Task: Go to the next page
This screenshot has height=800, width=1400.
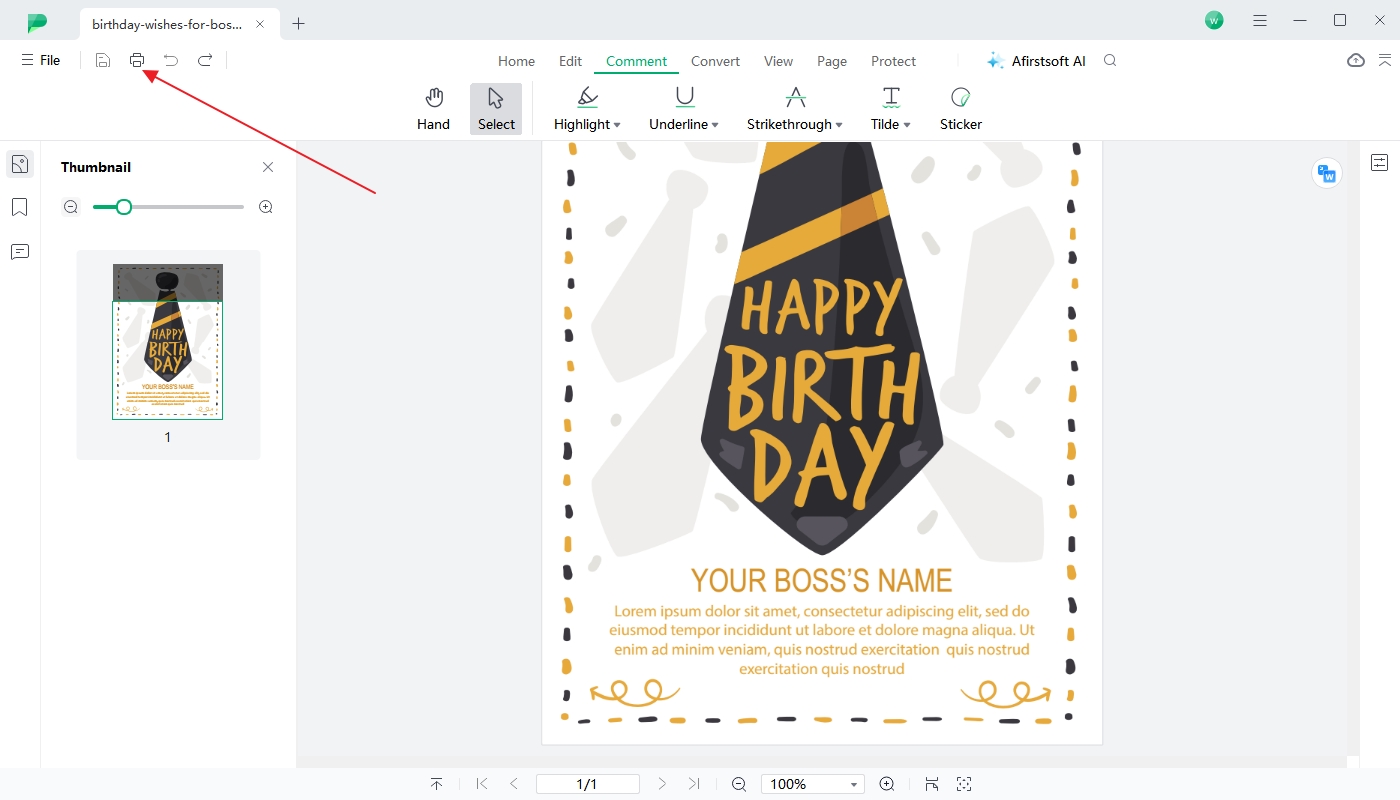Action: click(662, 784)
